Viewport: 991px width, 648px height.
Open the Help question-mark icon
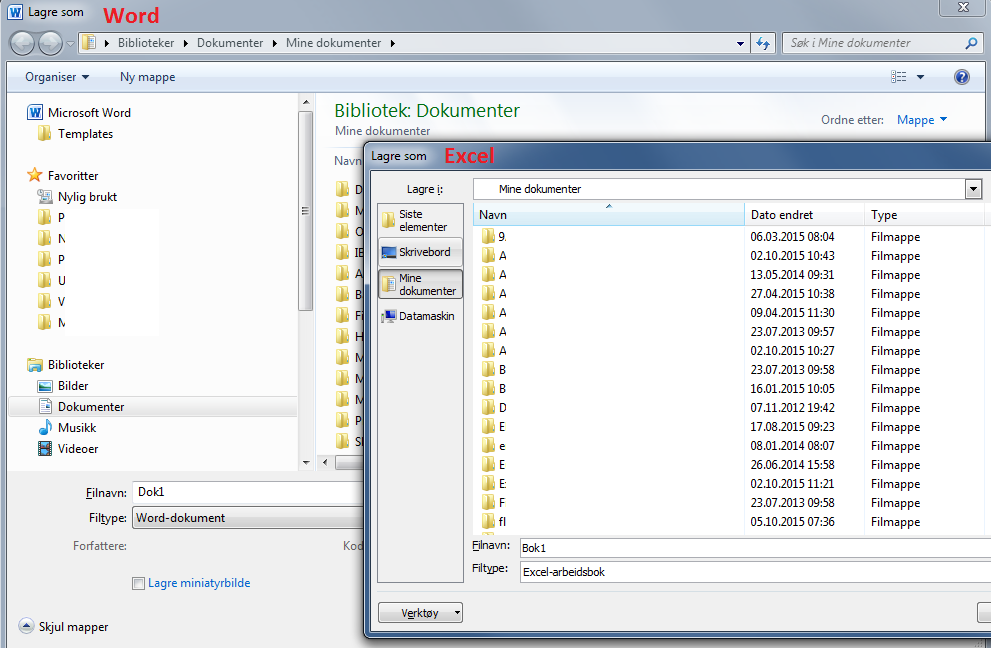click(x=961, y=77)
